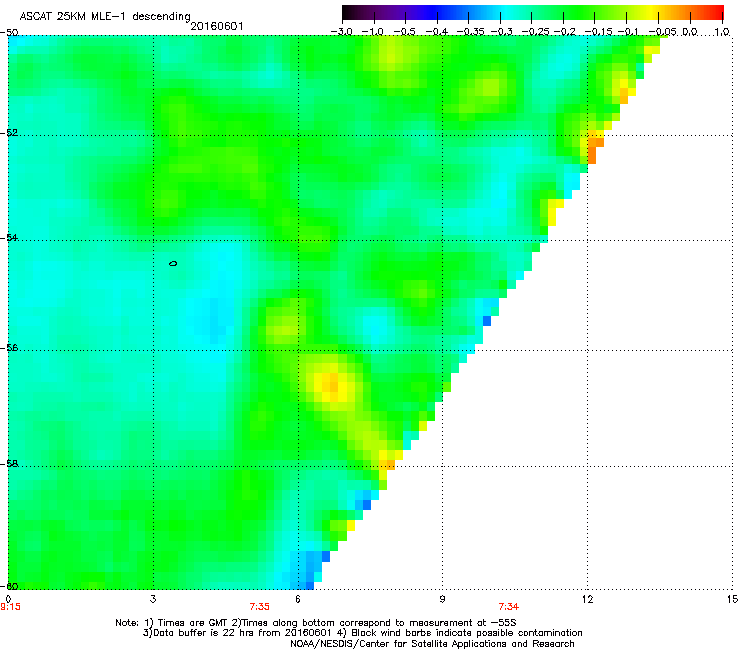Click the -58 latitude axis label
Screen dimensions: 740x650
tap(9, 464)
